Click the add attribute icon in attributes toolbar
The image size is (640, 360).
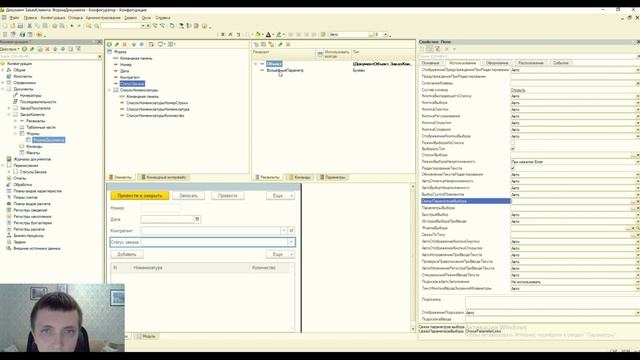256,44
